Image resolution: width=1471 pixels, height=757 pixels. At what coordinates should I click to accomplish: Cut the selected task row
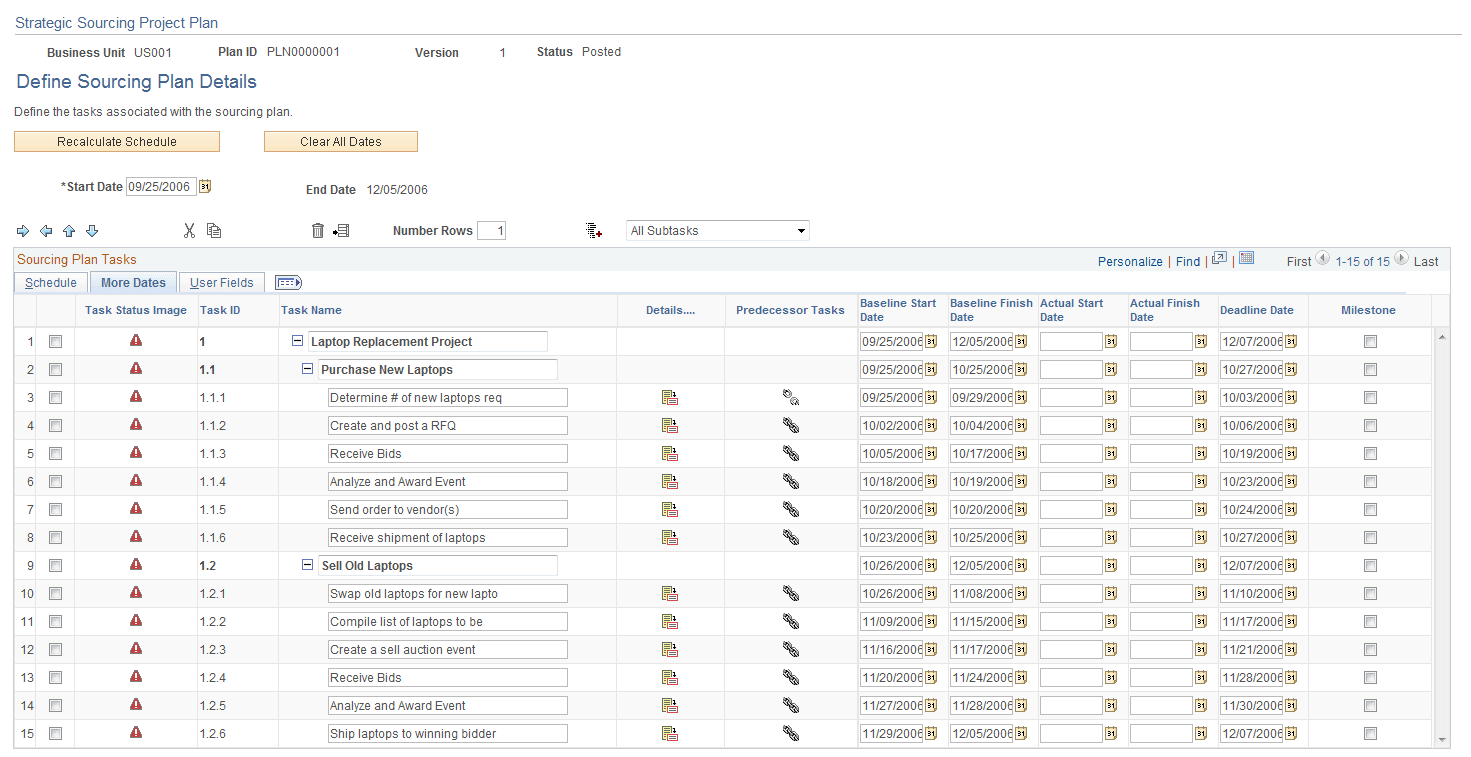tap(189, 230)
